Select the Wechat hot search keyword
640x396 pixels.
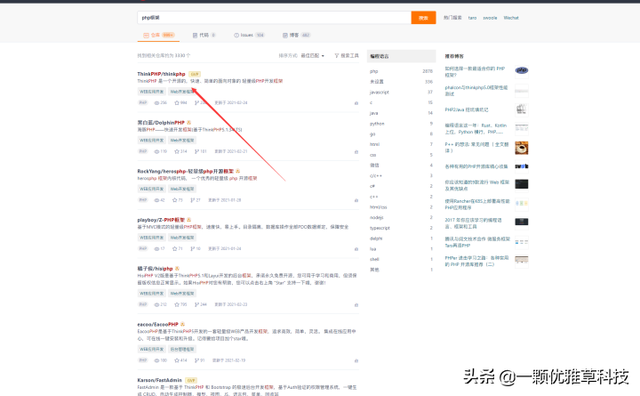pos(511,18)
